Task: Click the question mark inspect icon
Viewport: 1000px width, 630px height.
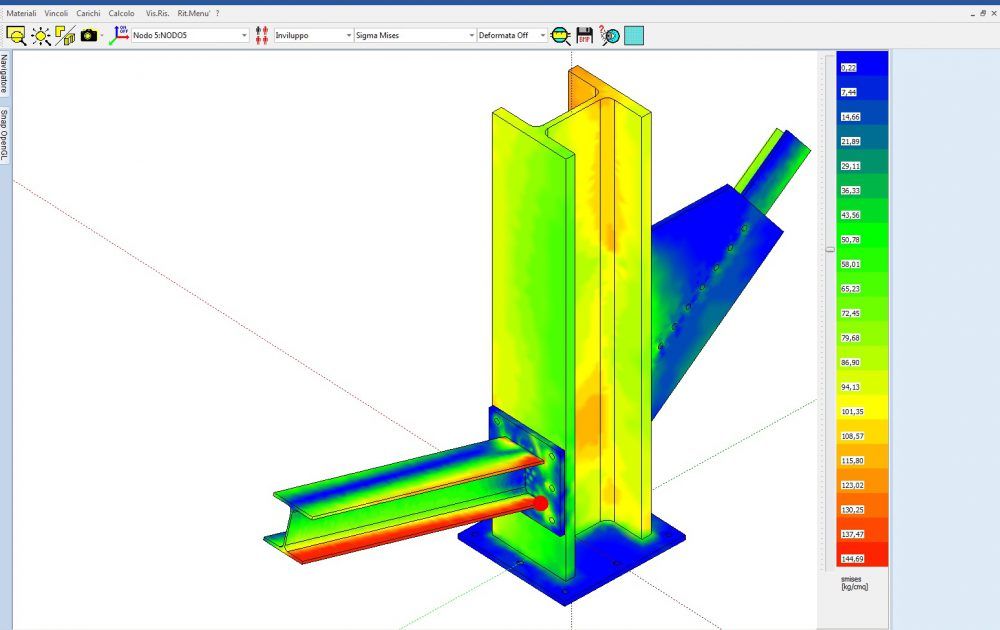Action: click(609, 35)
